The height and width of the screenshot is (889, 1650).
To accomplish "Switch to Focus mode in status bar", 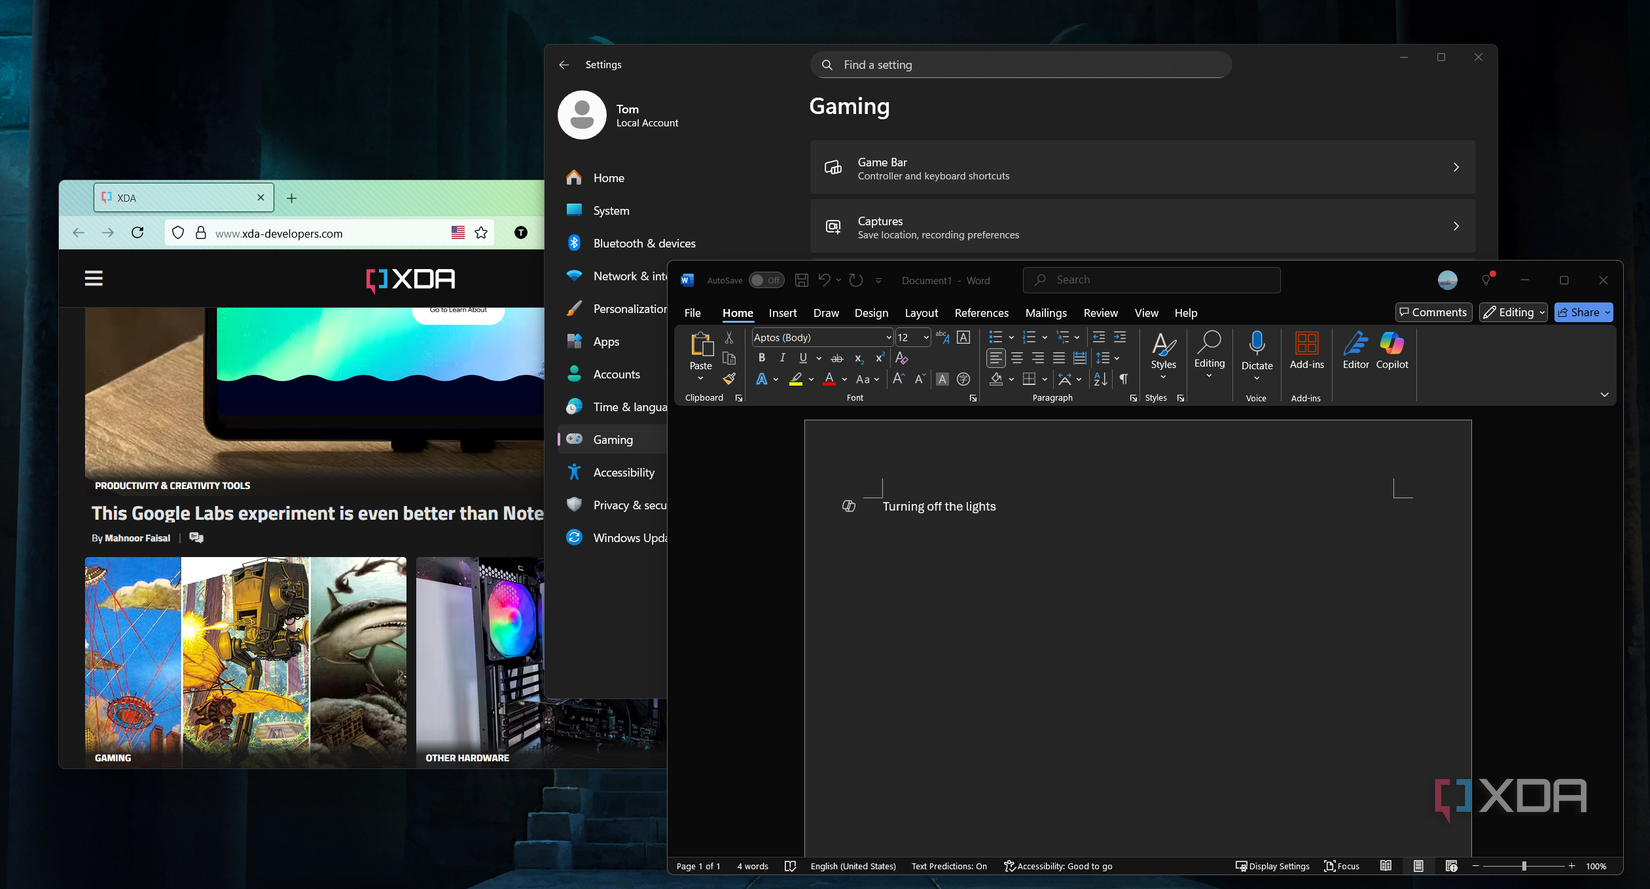I will (x=1342, y=866).
